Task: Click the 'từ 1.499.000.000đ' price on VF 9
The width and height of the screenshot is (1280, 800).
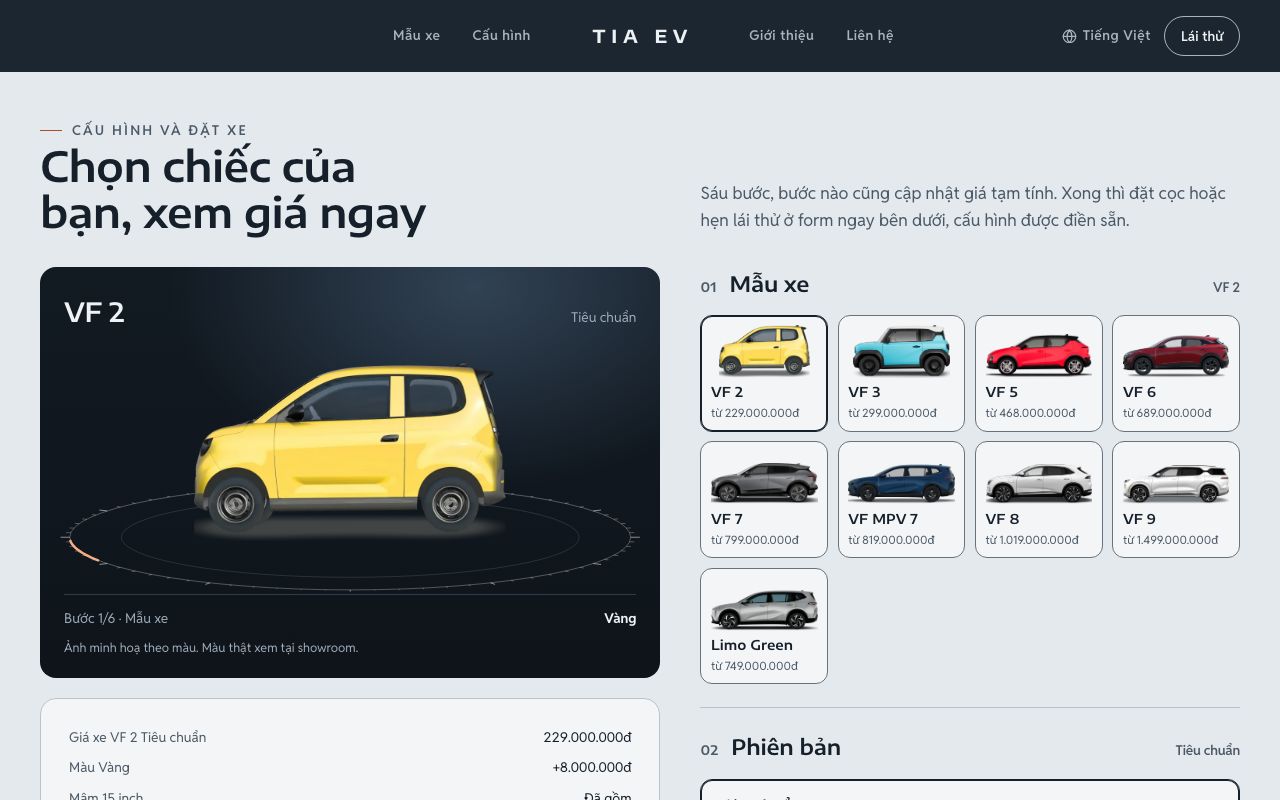Action: click(x=1170, y=540)
